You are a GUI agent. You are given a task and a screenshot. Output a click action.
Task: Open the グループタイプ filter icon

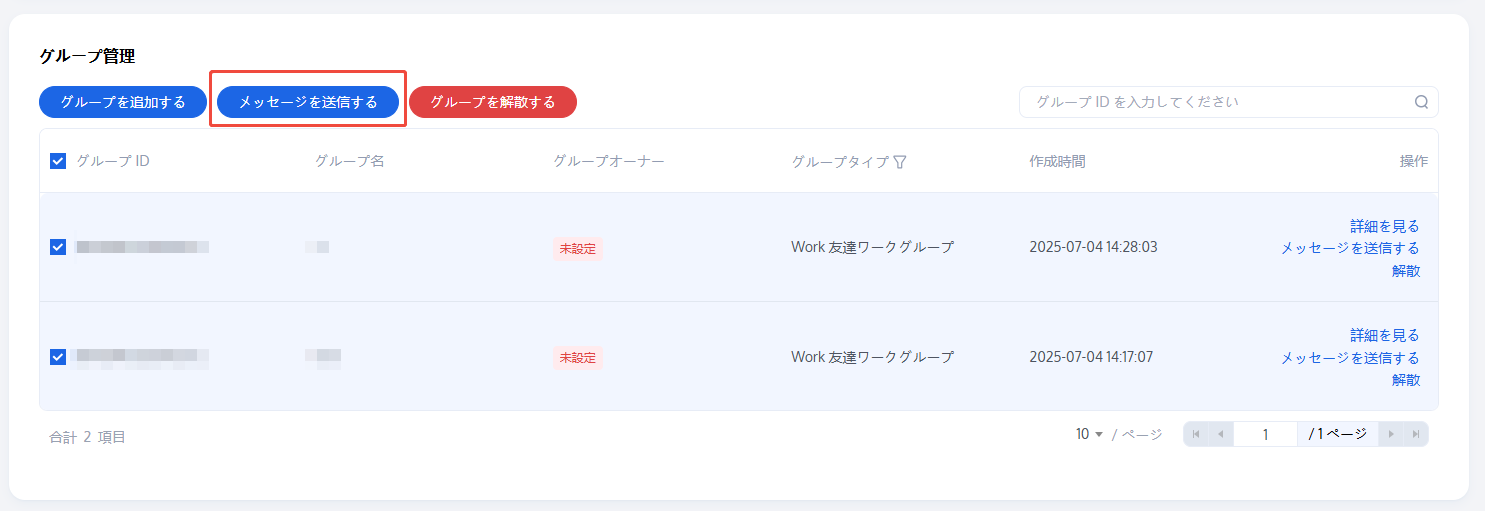900,161
